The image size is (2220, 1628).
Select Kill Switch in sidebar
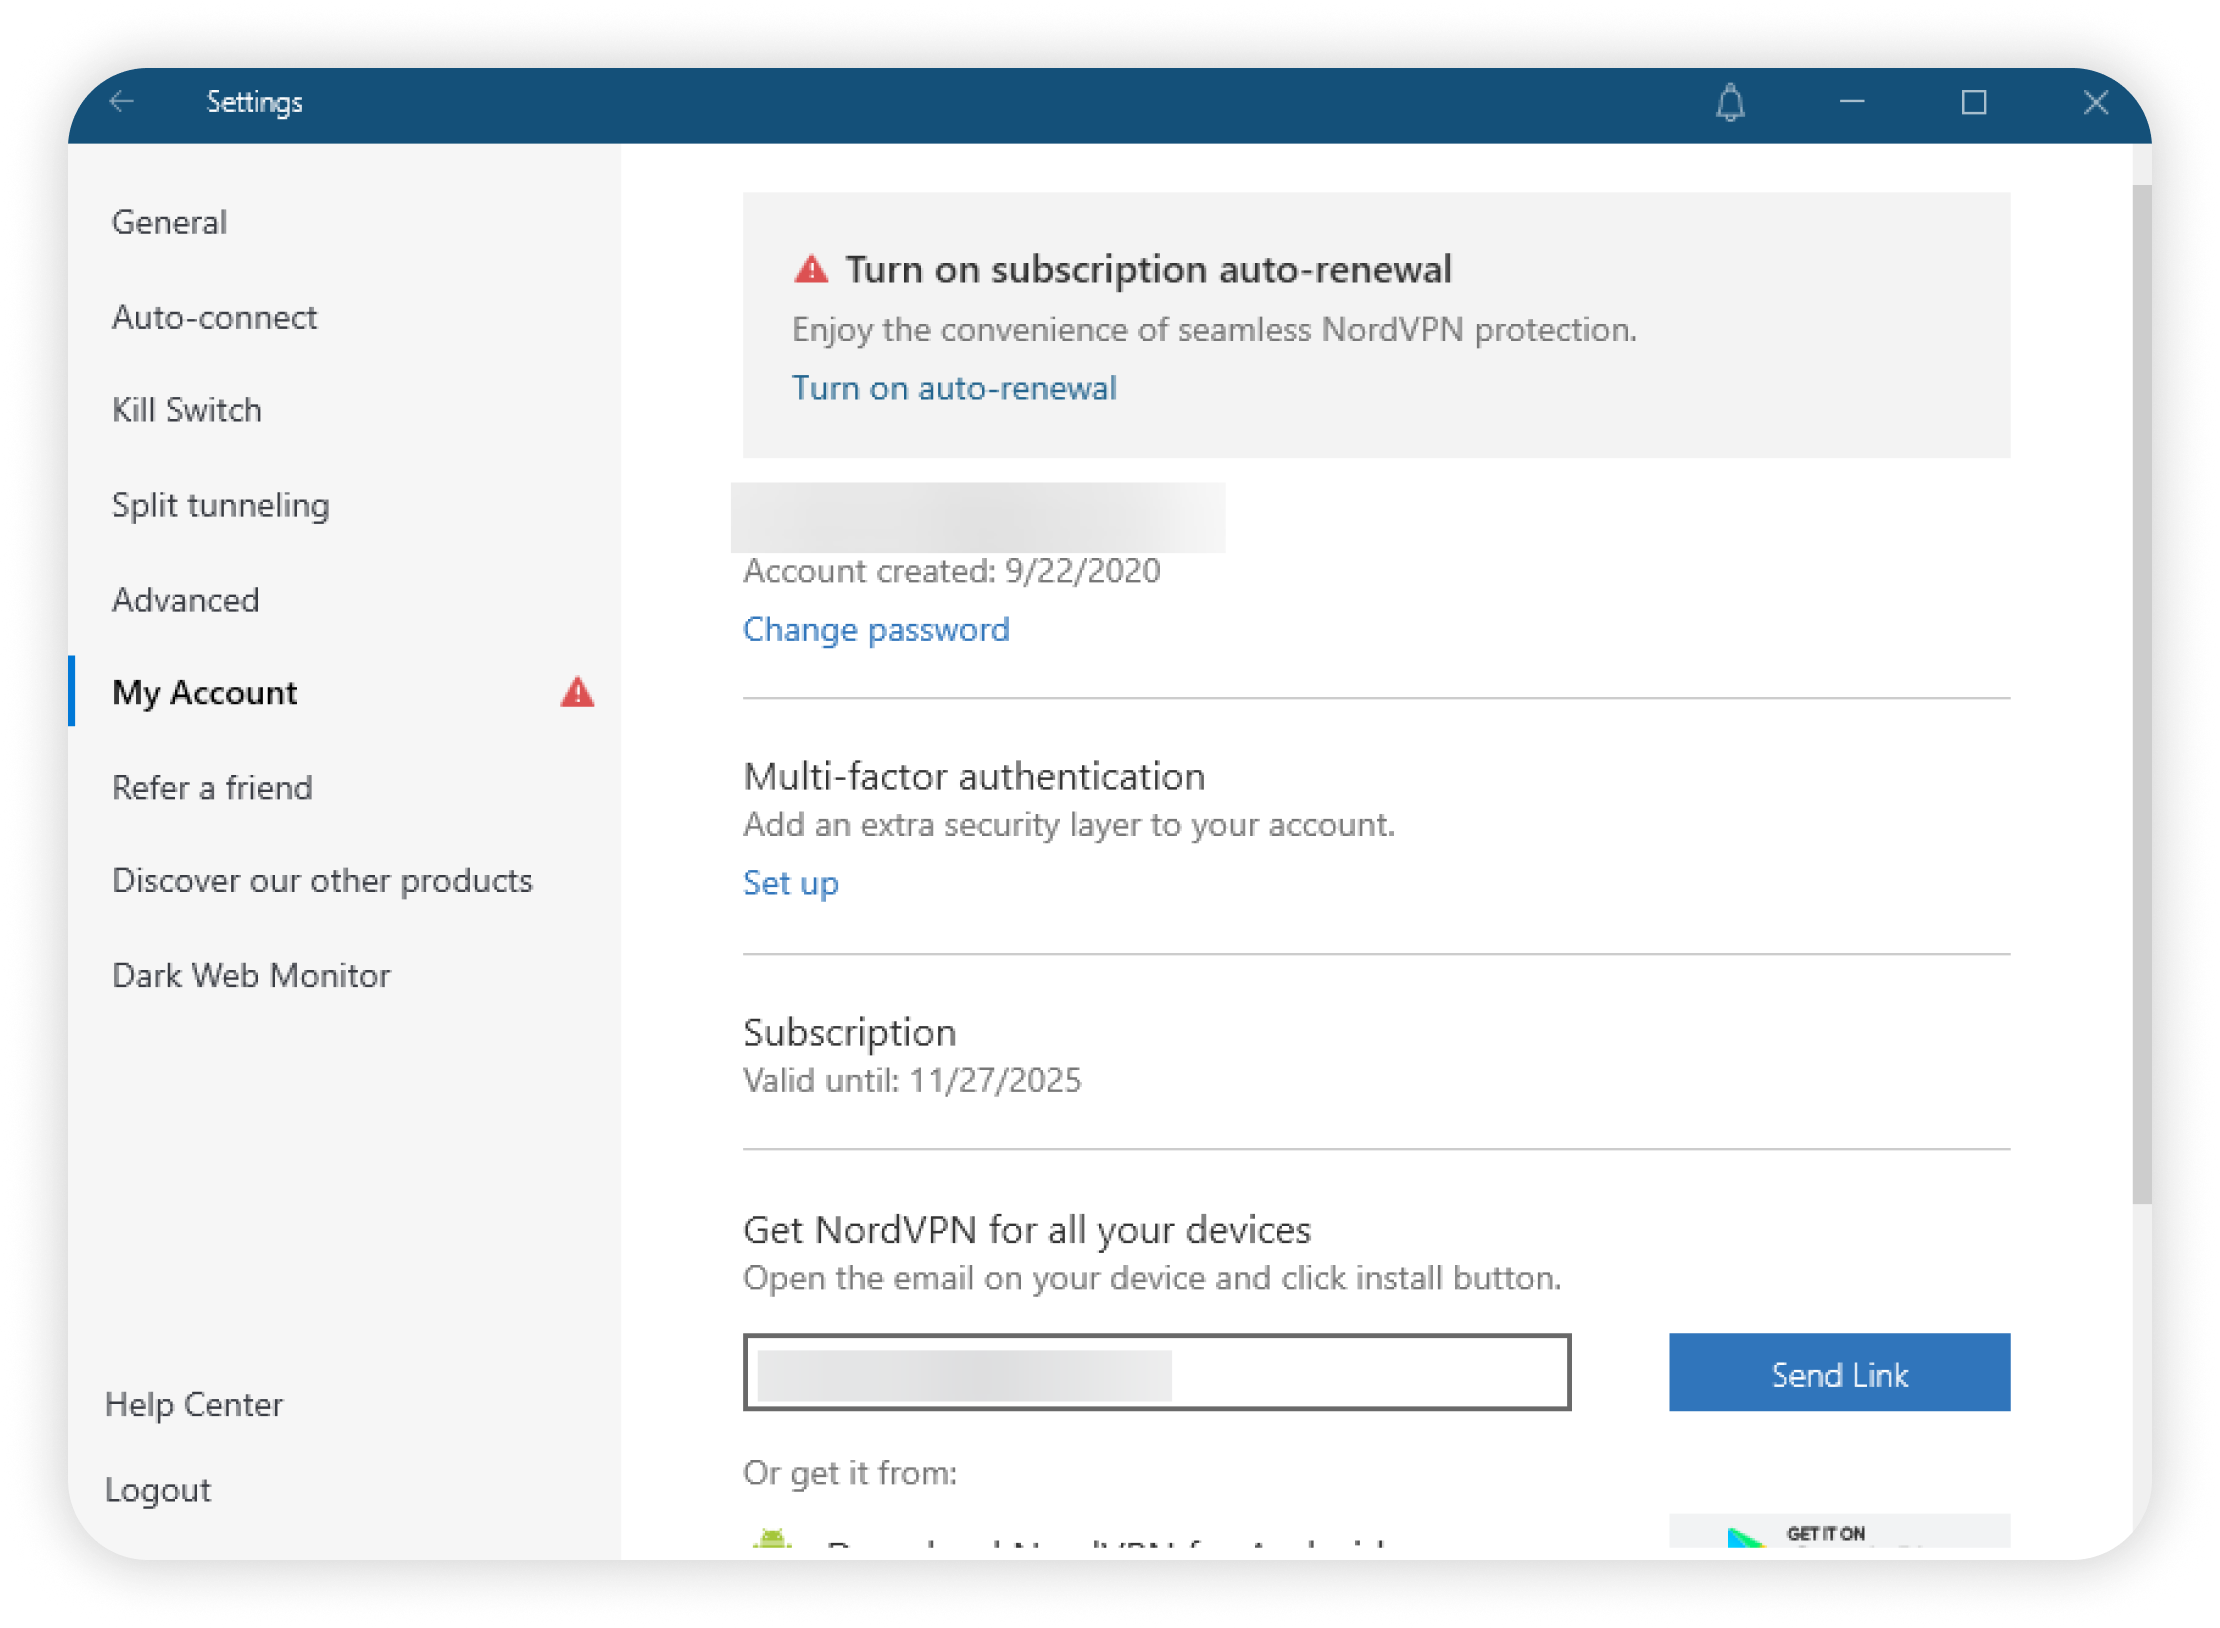pos(187,410)
